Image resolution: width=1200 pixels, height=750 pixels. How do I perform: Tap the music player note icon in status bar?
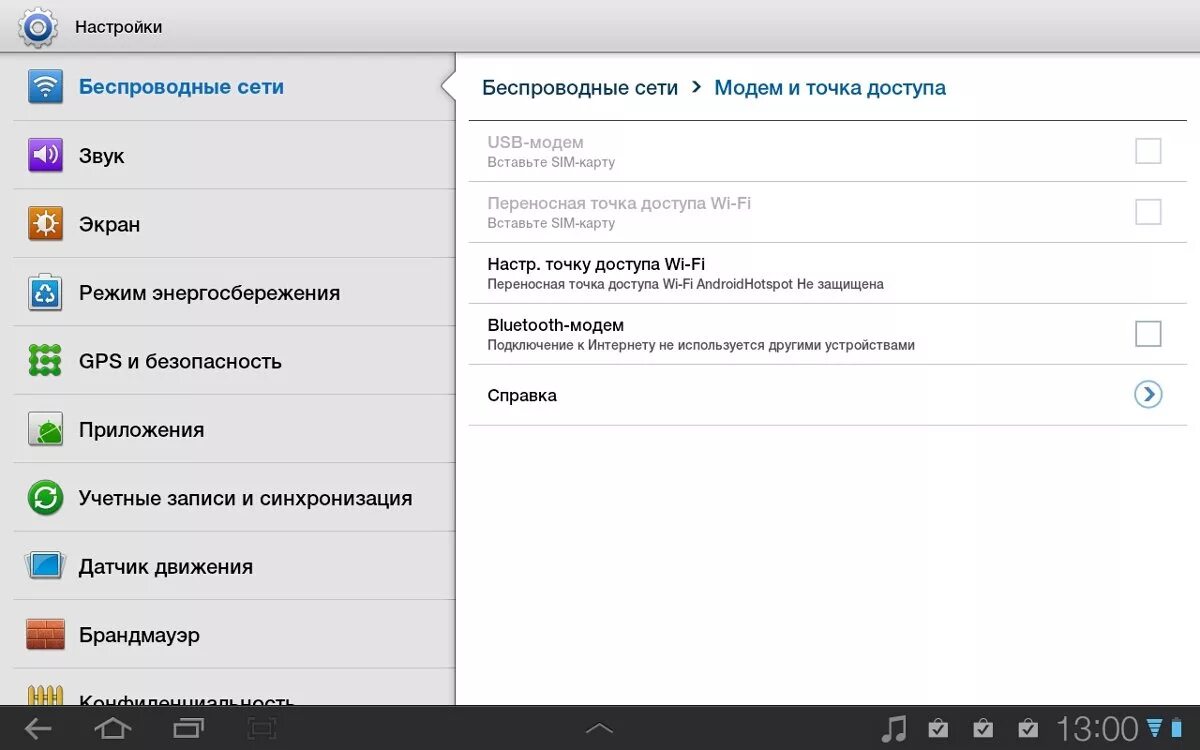coord(895,728)
